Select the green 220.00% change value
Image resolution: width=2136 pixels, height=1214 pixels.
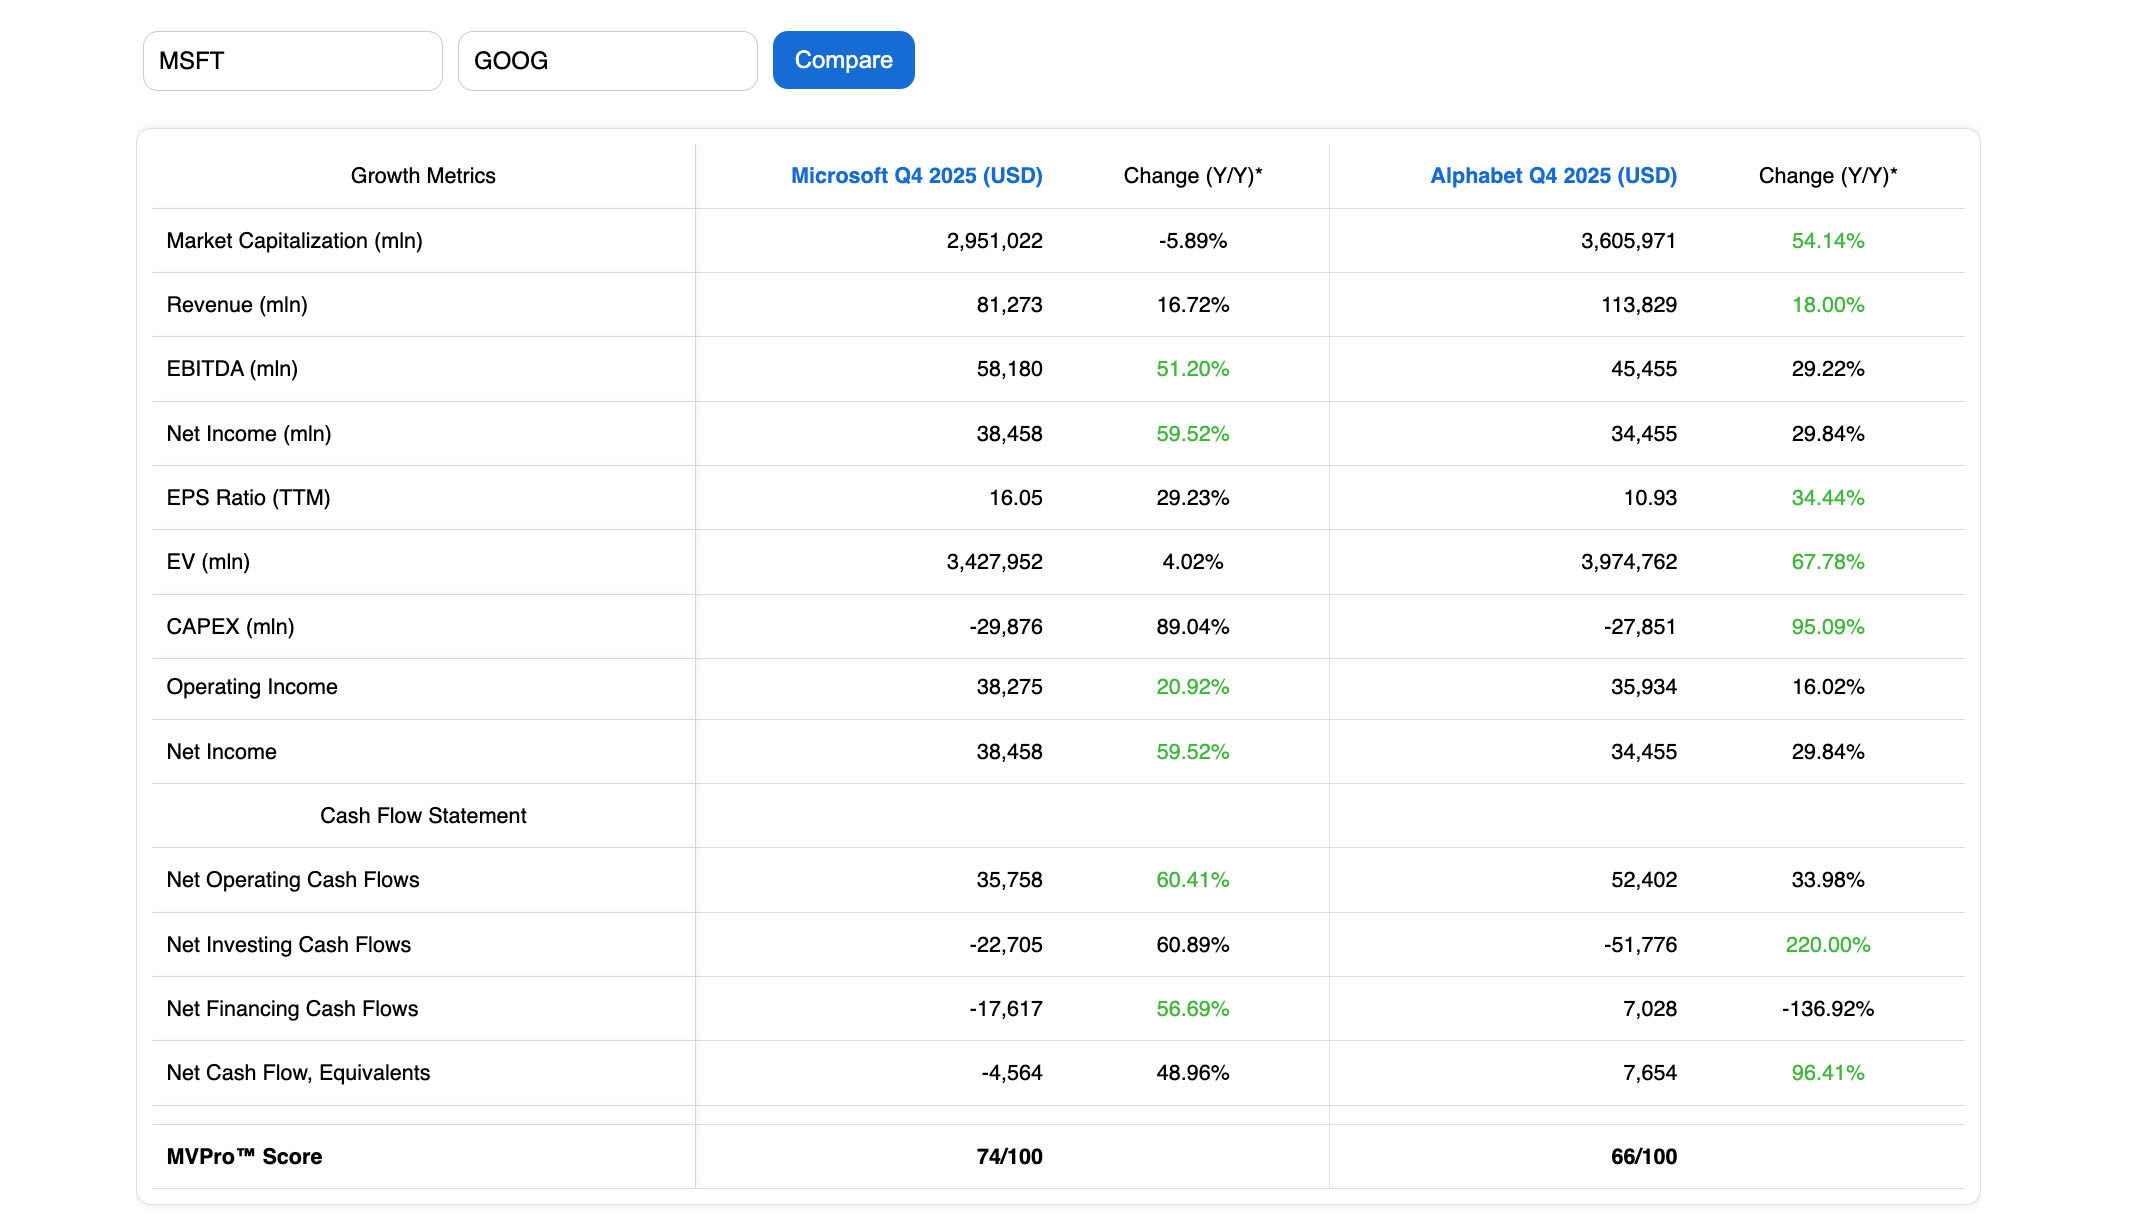click(x=1828, y=945)
